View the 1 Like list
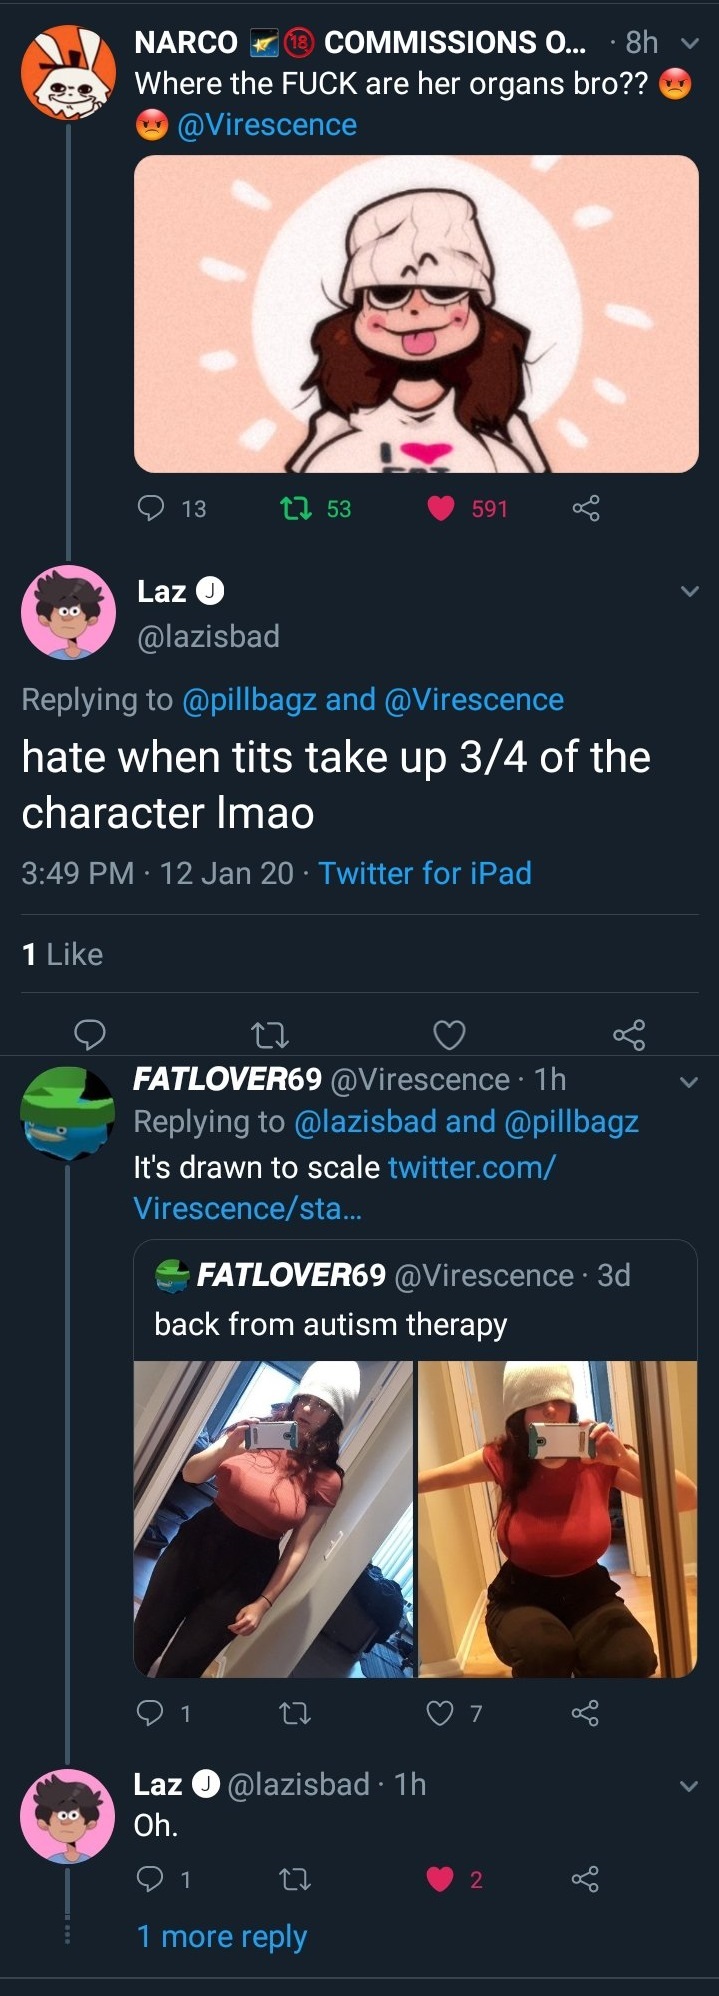 (x=62, y=954)
